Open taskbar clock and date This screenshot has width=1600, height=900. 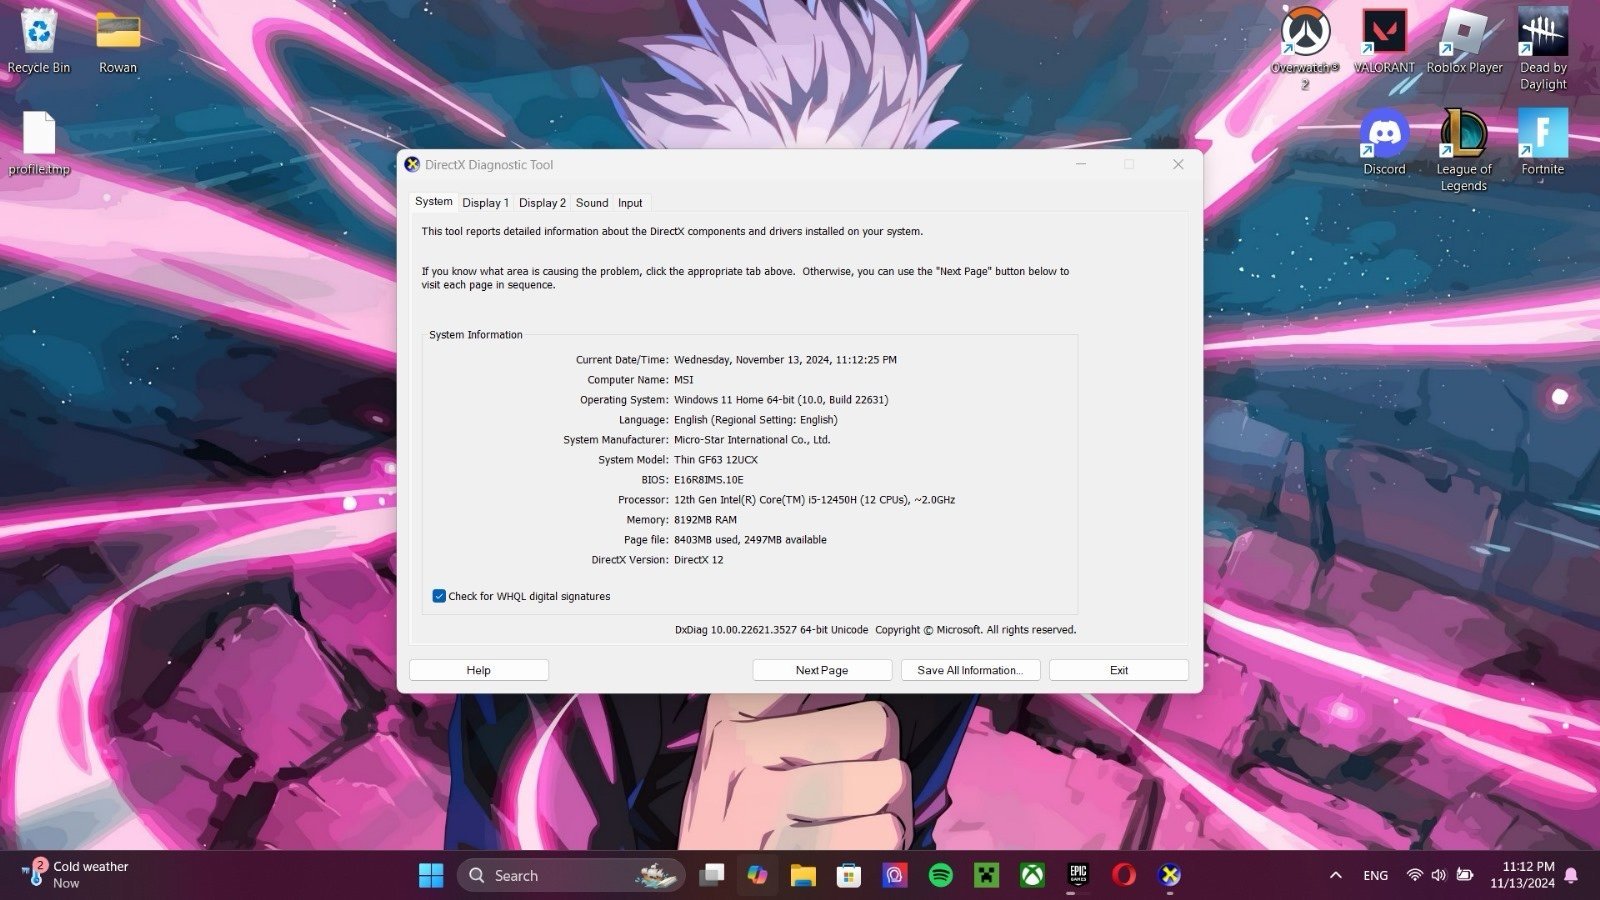[x=1522, y=875]
